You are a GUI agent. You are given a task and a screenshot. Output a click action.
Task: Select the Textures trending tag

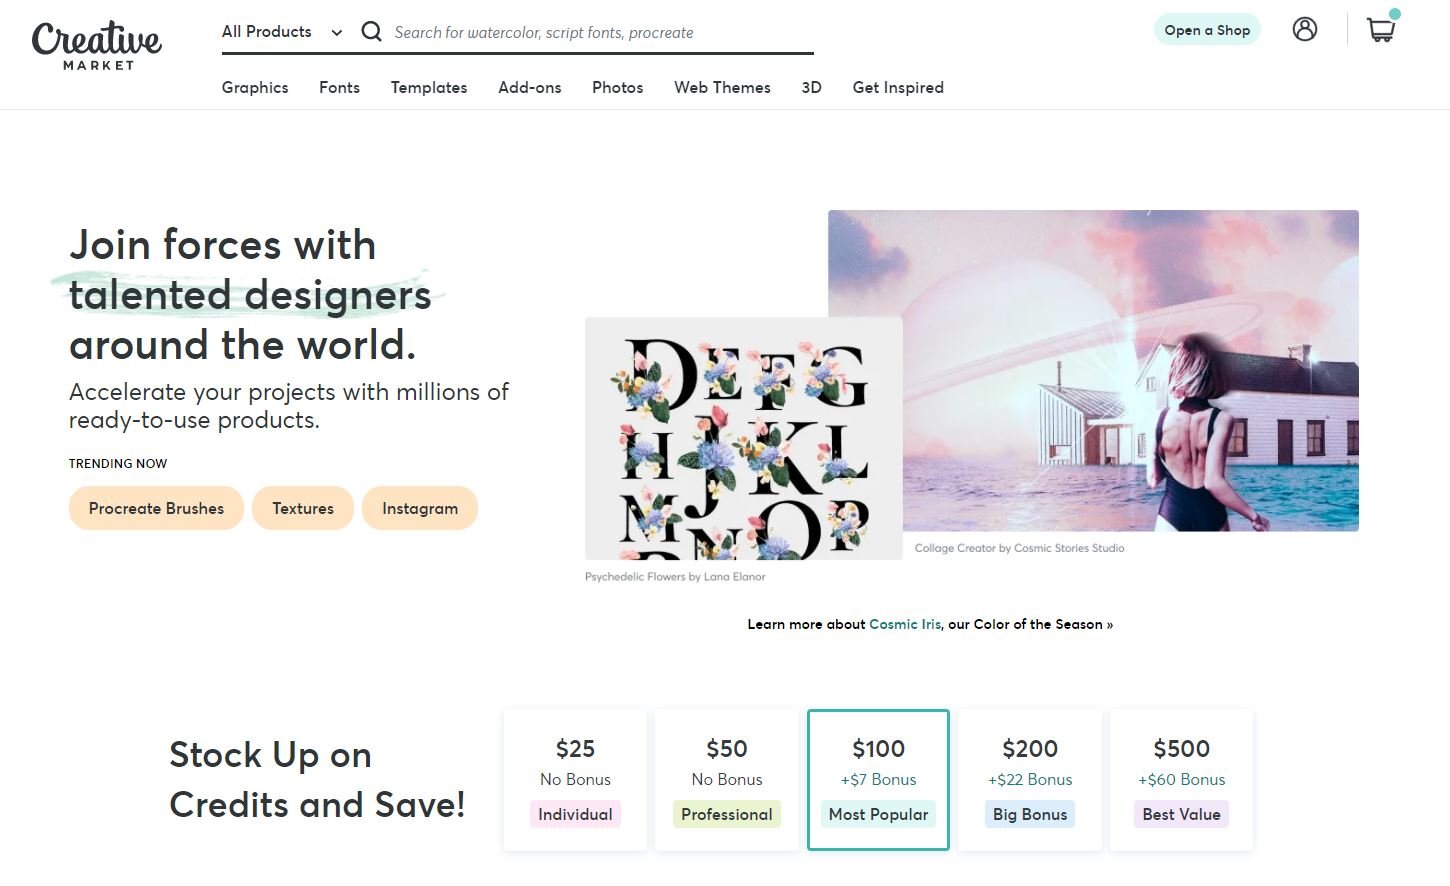[x=302, y=508]
